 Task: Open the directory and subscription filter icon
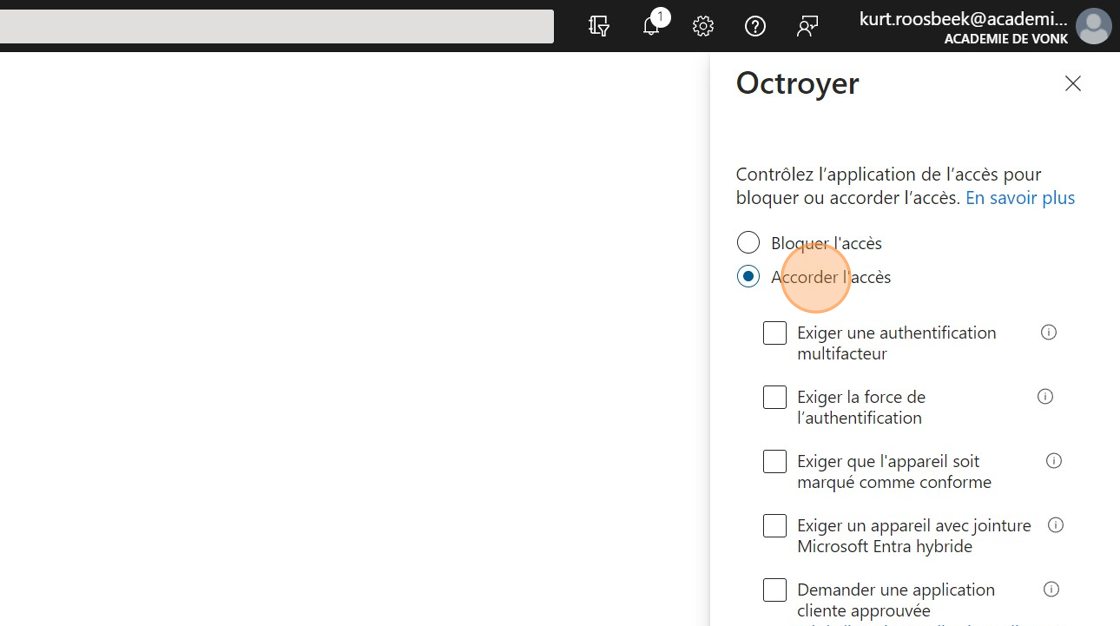click(599, 26)
